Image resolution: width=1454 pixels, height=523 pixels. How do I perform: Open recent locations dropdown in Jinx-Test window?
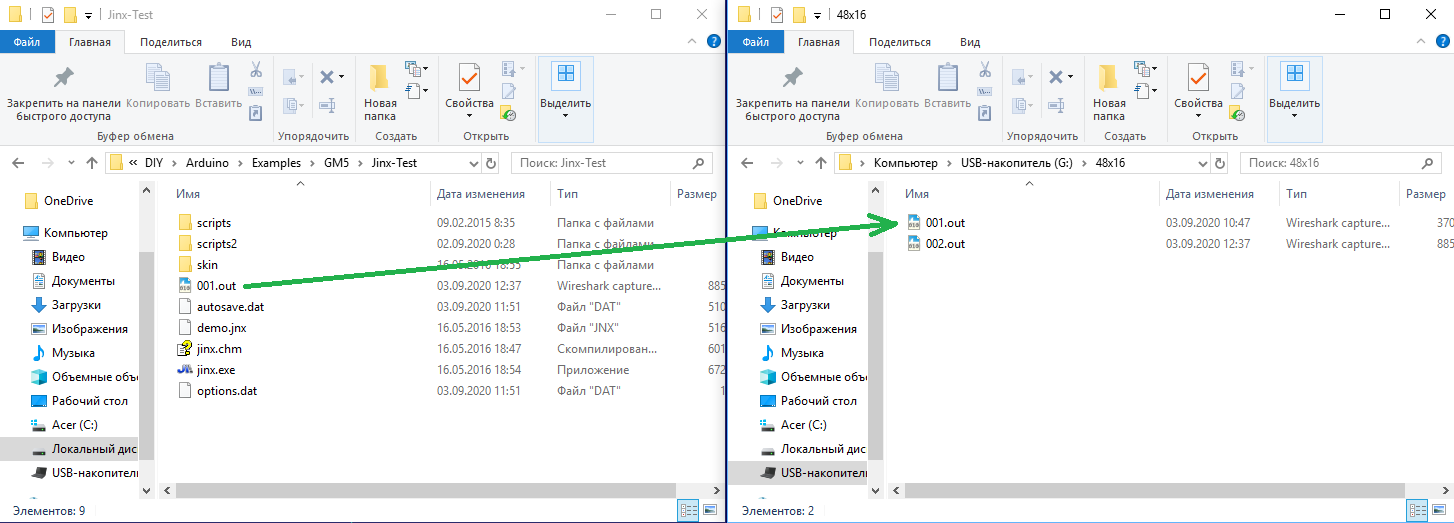(x=70, y=162)
